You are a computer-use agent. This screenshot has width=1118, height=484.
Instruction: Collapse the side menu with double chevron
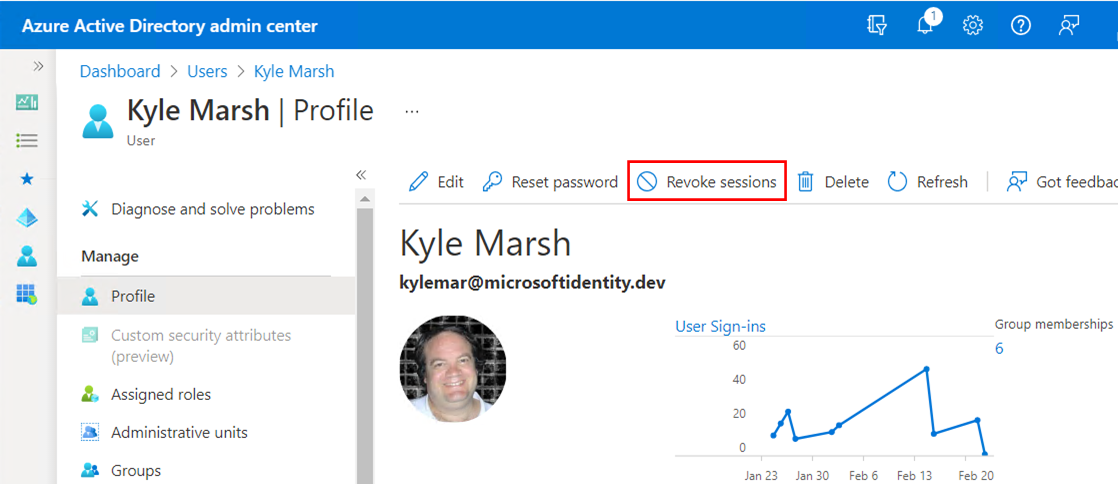tap(361, 175)
